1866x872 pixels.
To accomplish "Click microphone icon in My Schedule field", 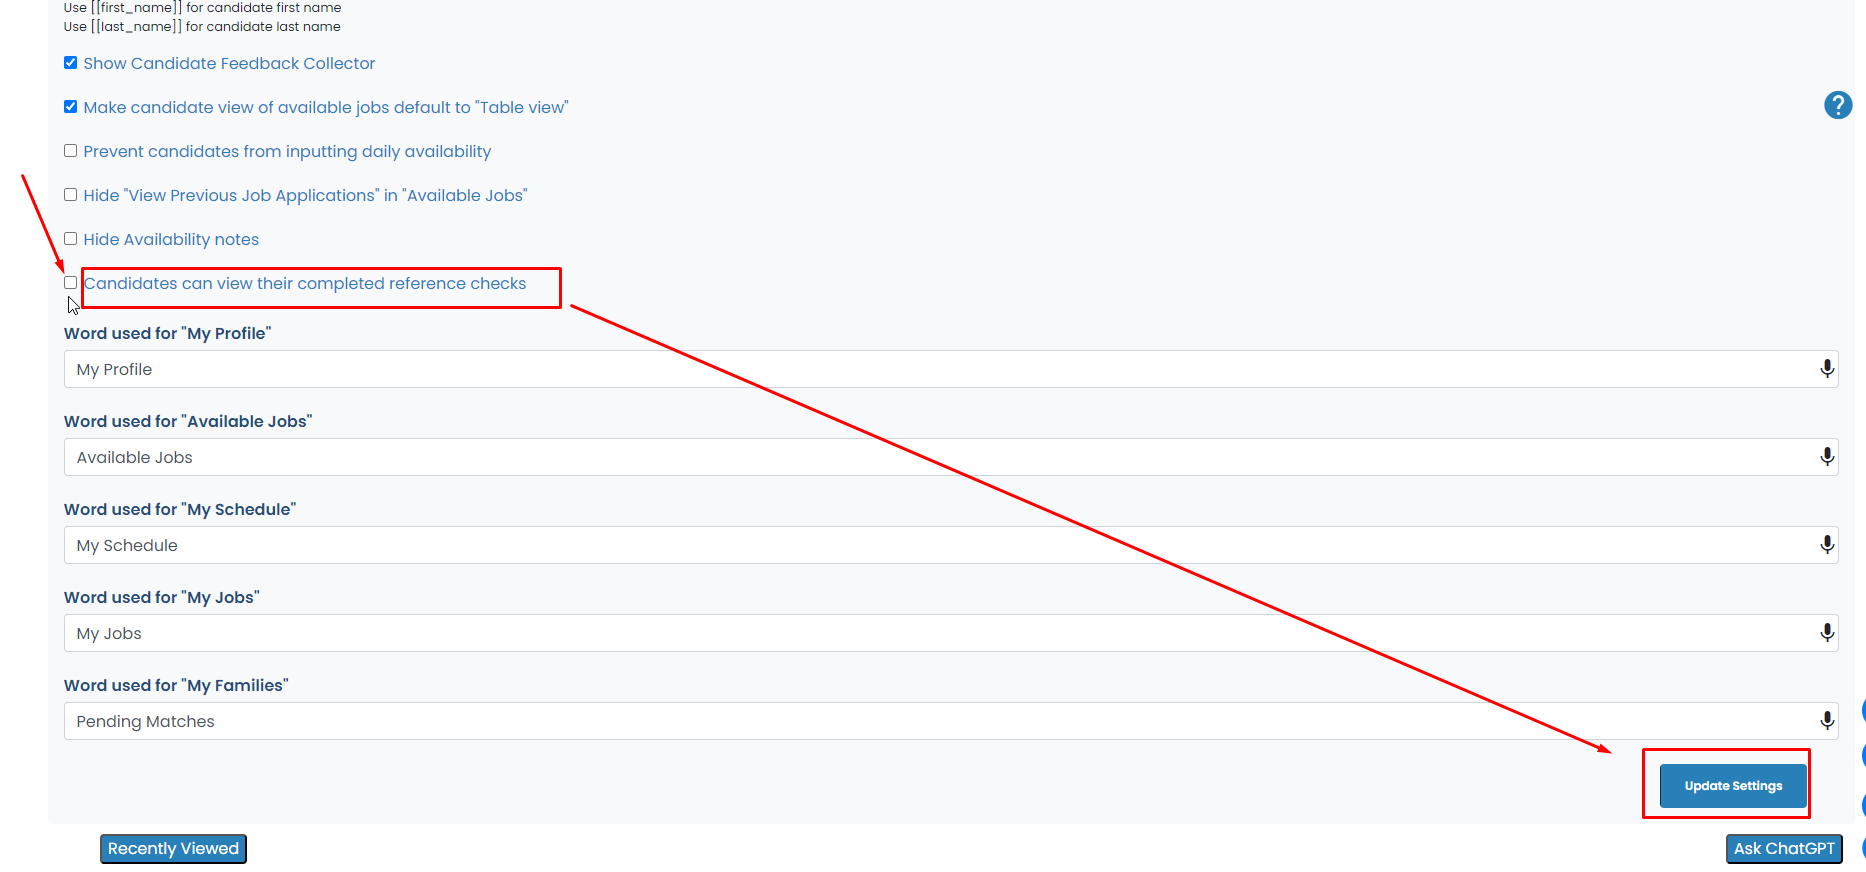I will click(x=1827, y=545).
